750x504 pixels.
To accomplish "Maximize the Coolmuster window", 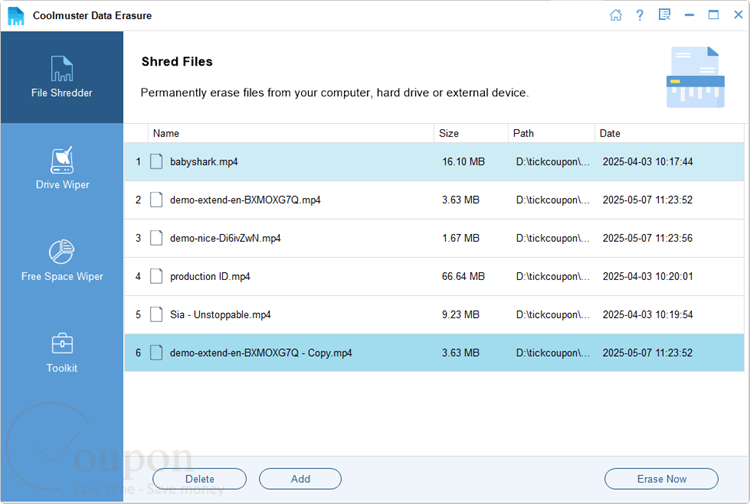I will (713, 15).
